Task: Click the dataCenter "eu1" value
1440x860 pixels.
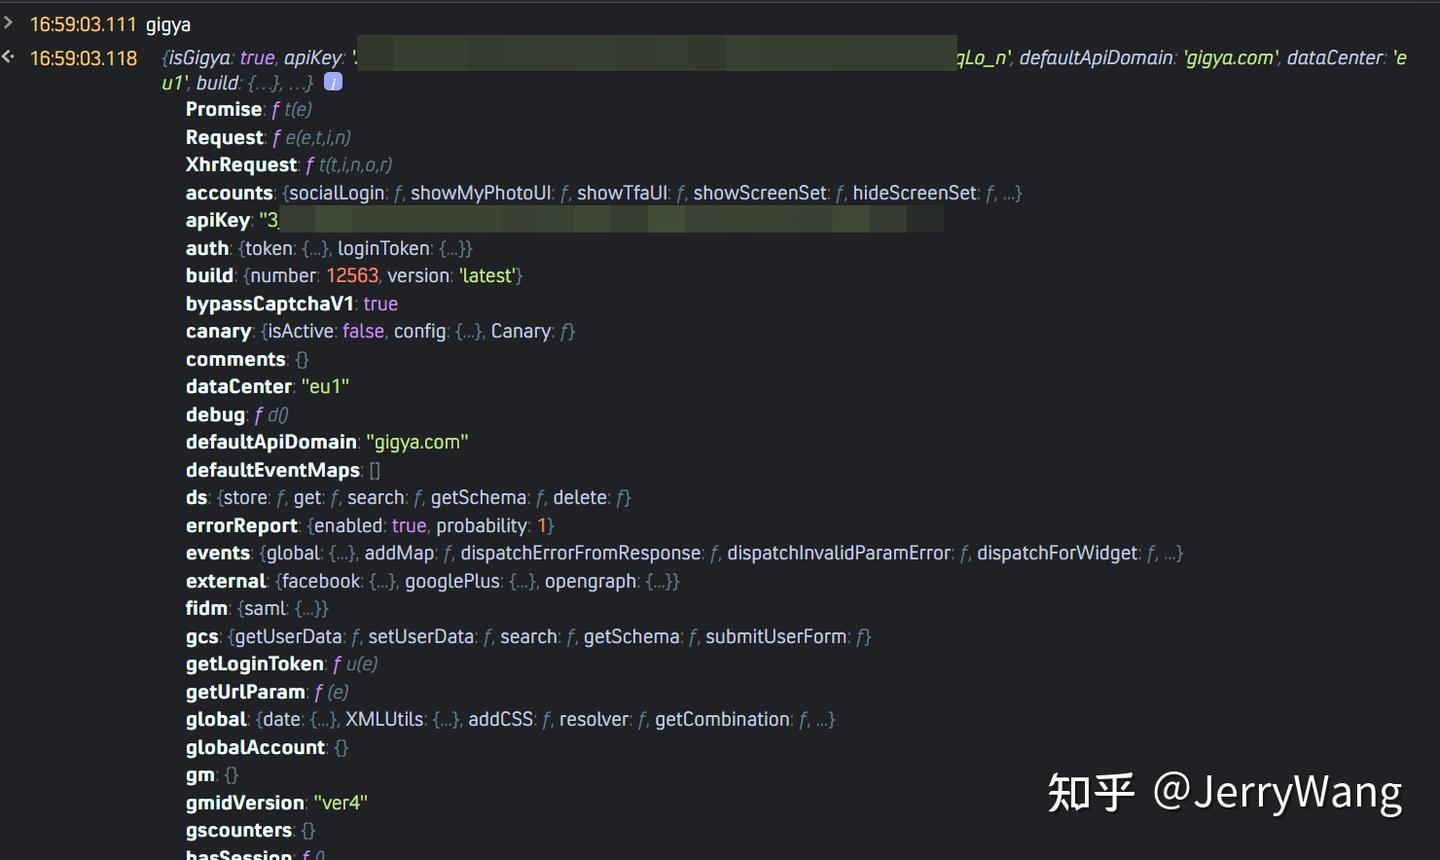Action: (x=325, y=386)
